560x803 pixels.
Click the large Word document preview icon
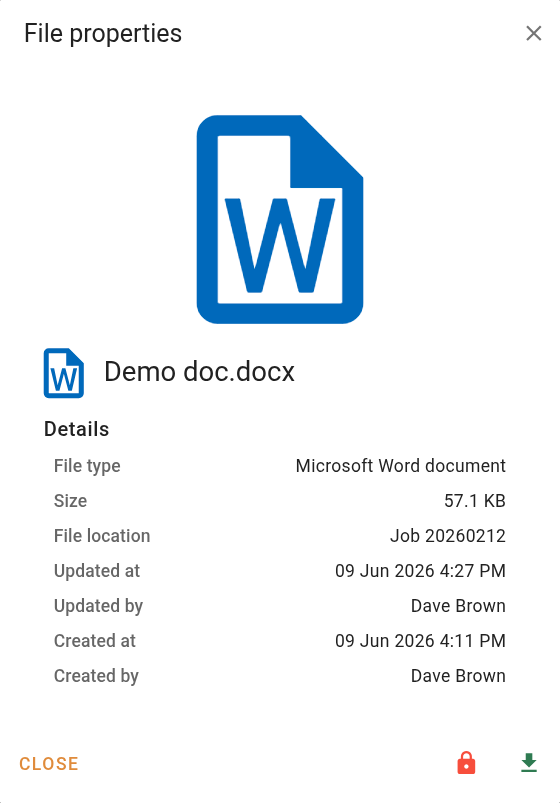280,219
